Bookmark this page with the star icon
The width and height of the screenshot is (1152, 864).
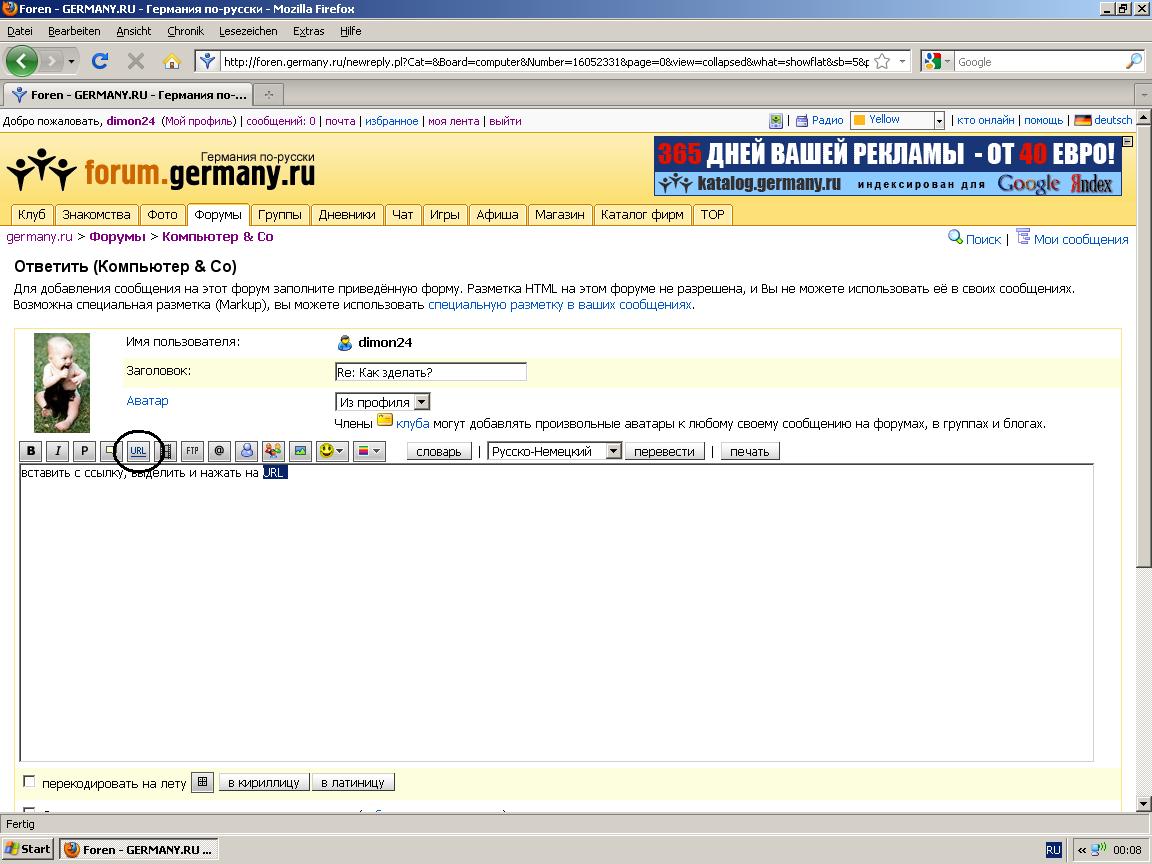882,62
